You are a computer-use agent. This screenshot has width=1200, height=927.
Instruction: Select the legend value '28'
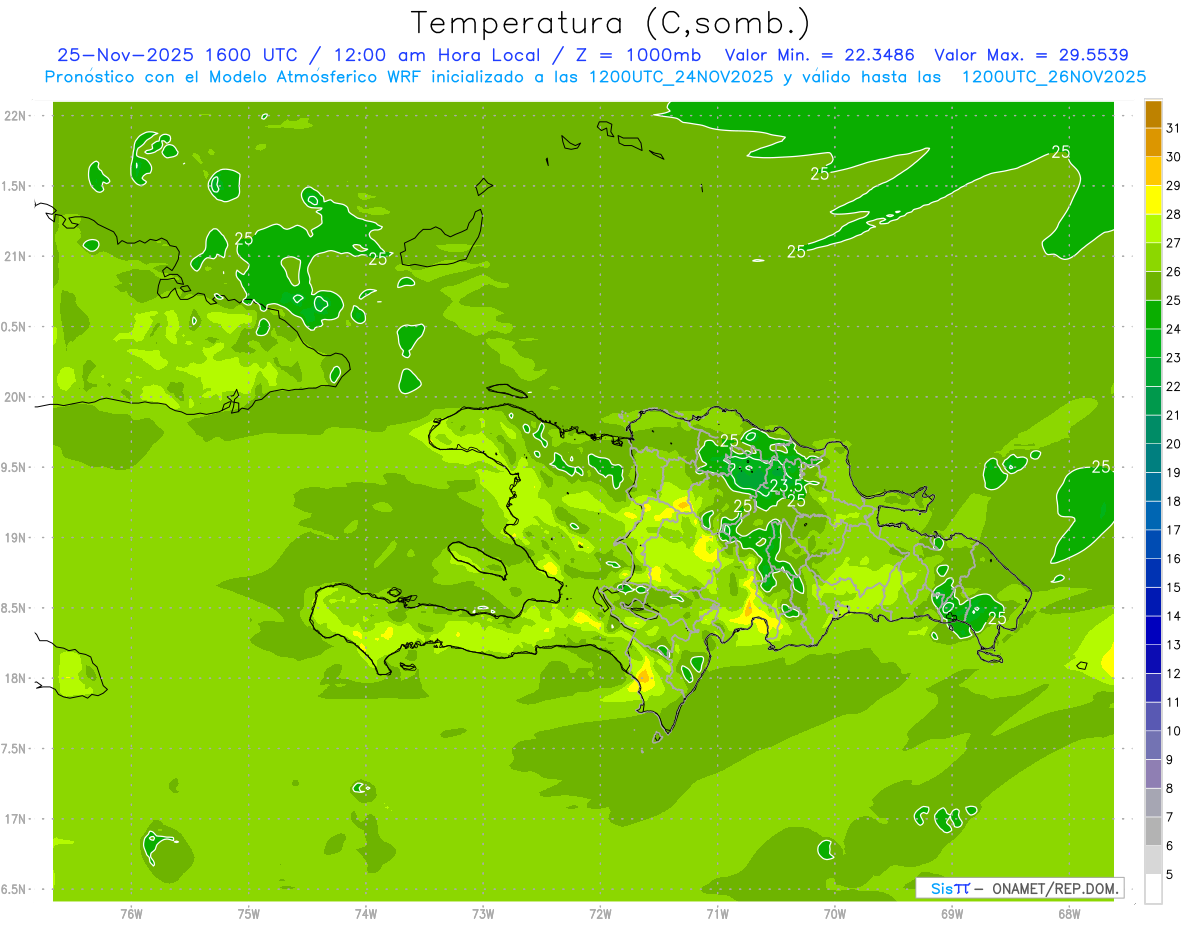coord(1174,214)
